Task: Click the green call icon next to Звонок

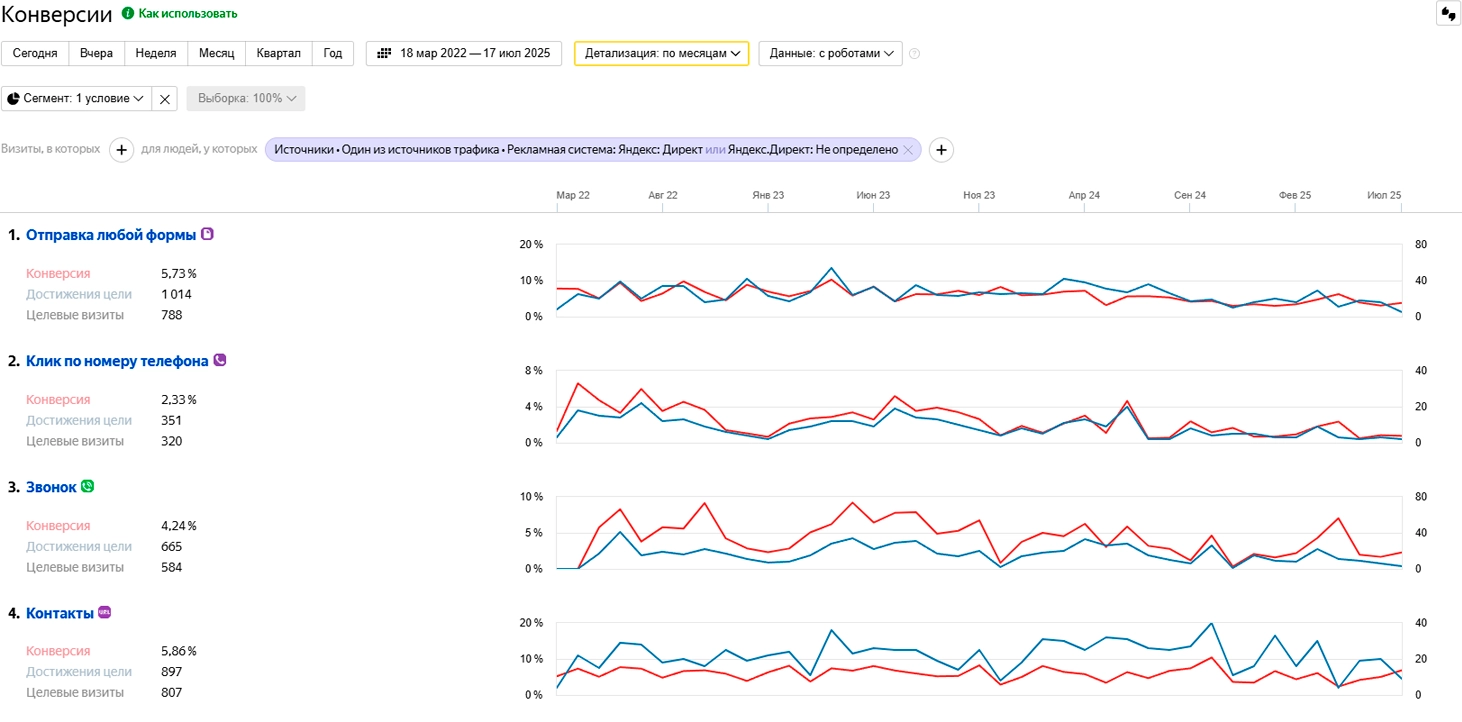Action: click(x=87, y=486)
